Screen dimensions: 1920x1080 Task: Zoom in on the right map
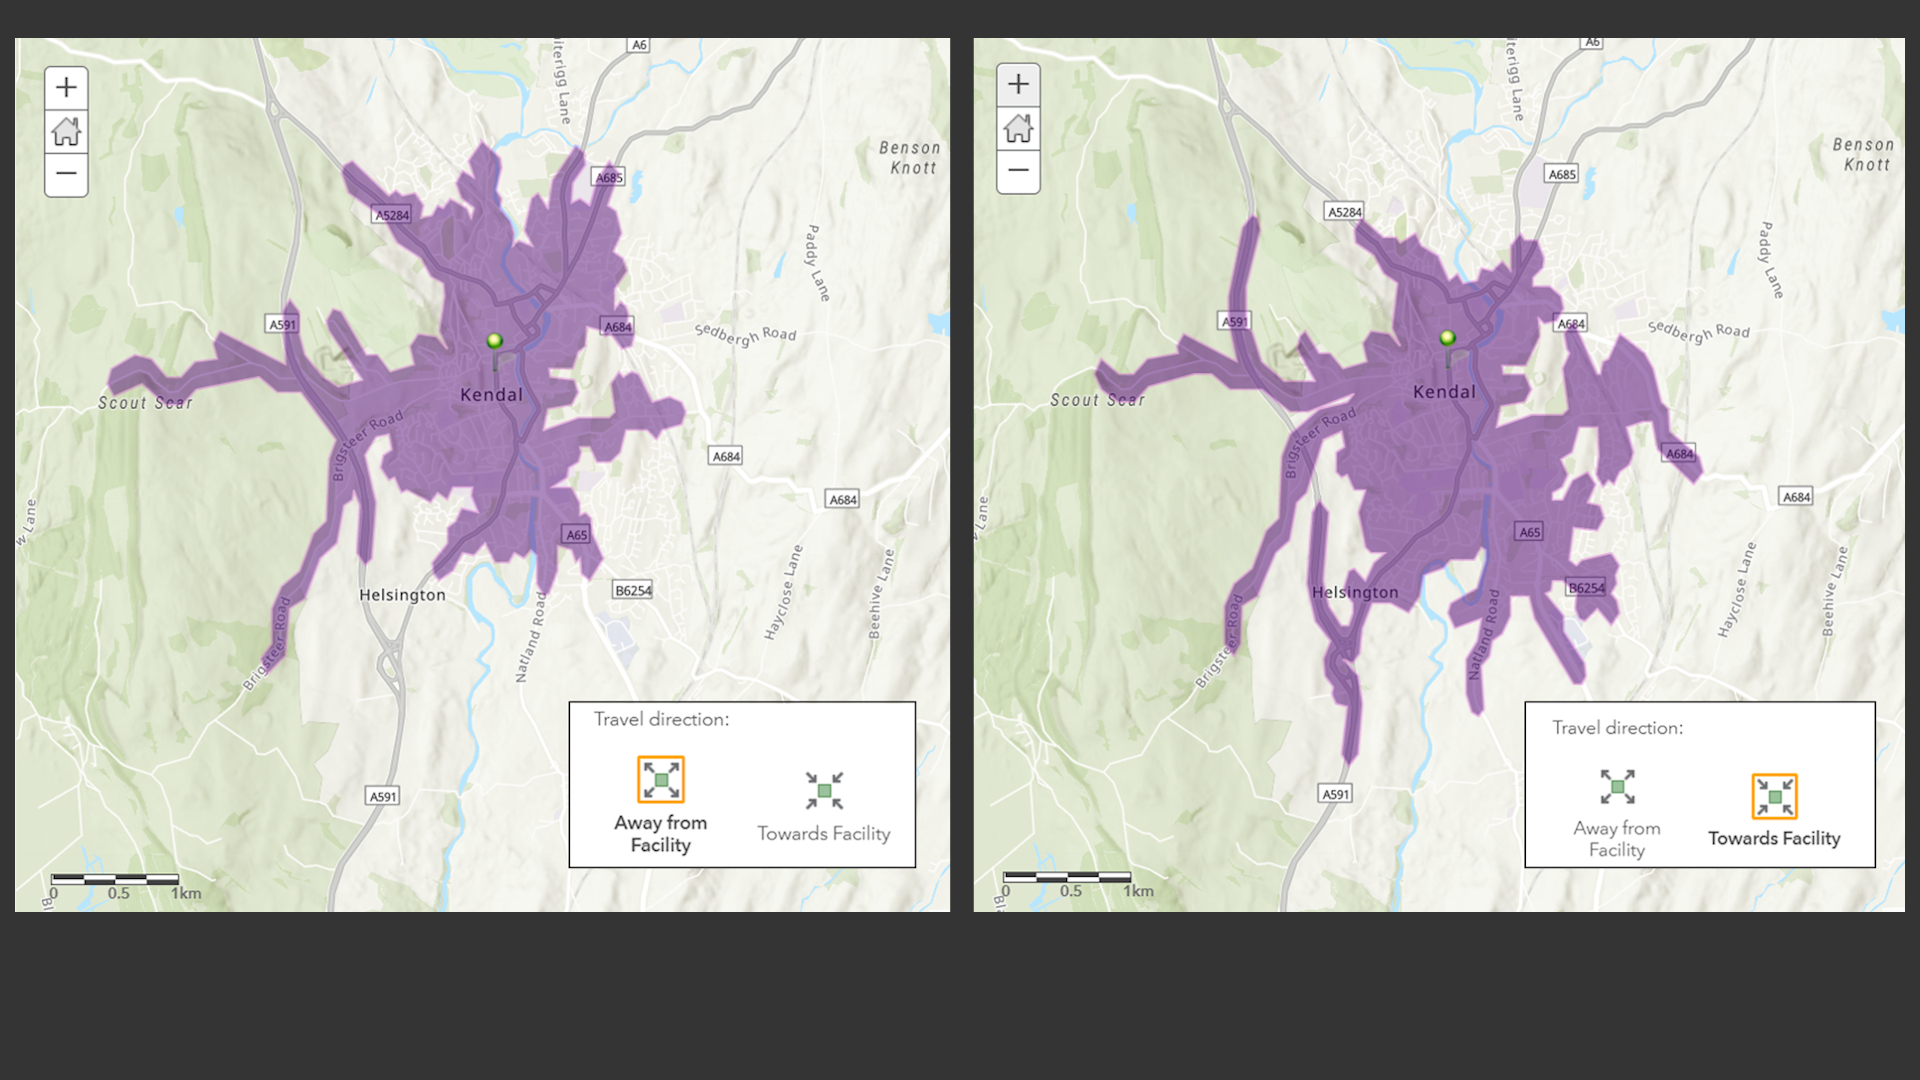click(x=1018, y=85)
